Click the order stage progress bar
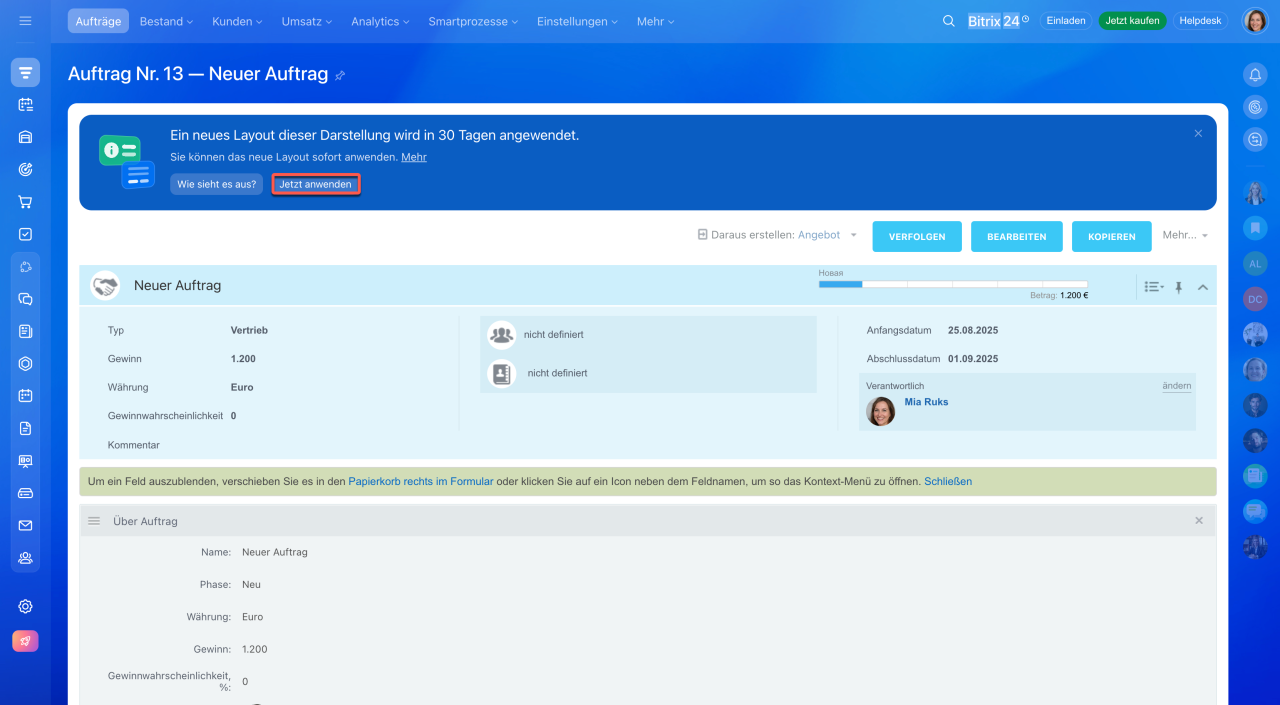The width and height of the screenshot is (1280, 705). 952,284
